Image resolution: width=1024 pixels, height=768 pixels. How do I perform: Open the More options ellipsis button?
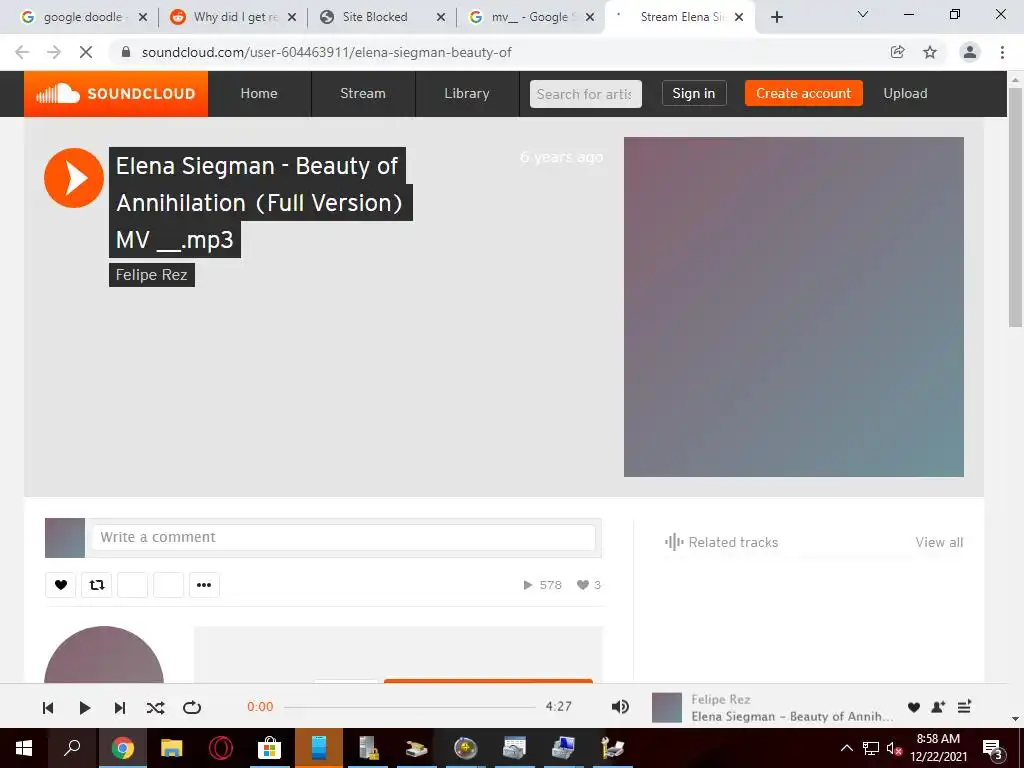point(204,584)
